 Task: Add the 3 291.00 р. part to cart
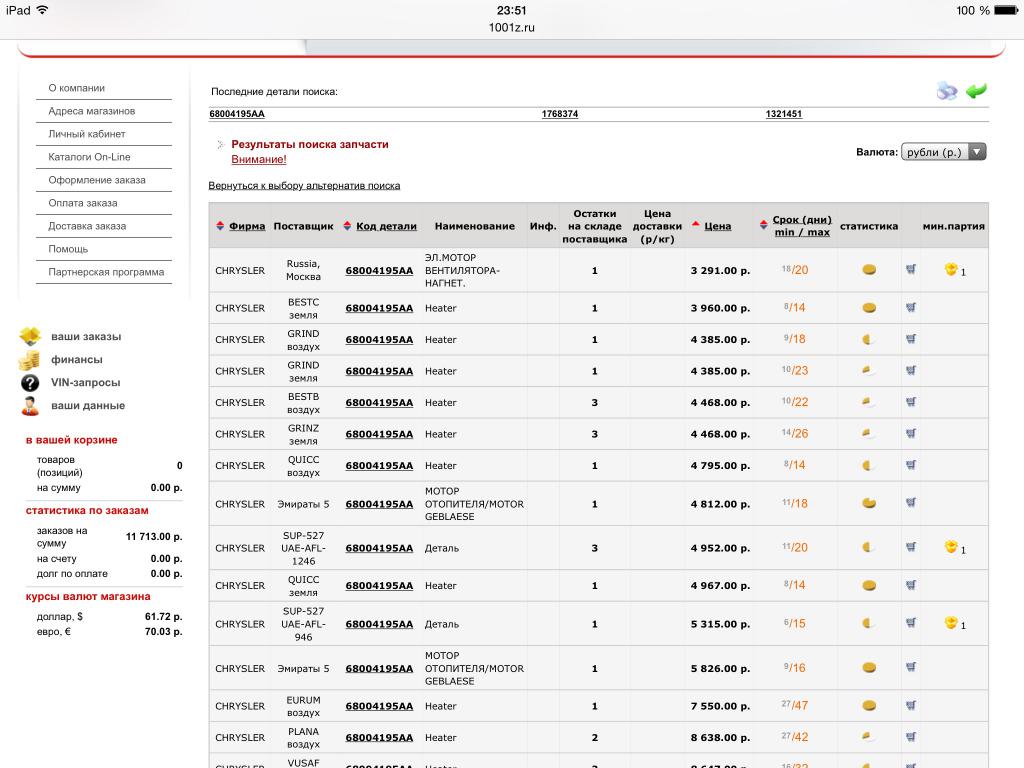[911, 269]
